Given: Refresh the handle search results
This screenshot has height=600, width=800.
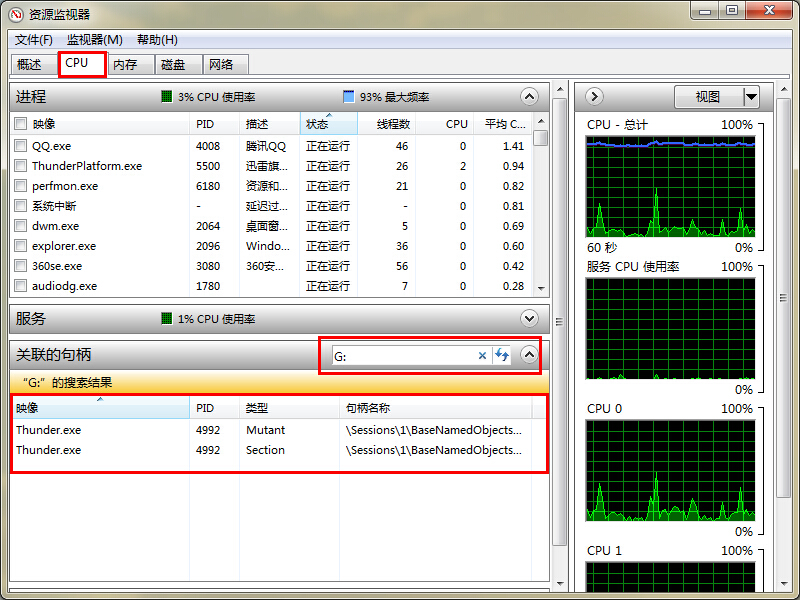Looking at the screenshot, I should click(502, 356).
